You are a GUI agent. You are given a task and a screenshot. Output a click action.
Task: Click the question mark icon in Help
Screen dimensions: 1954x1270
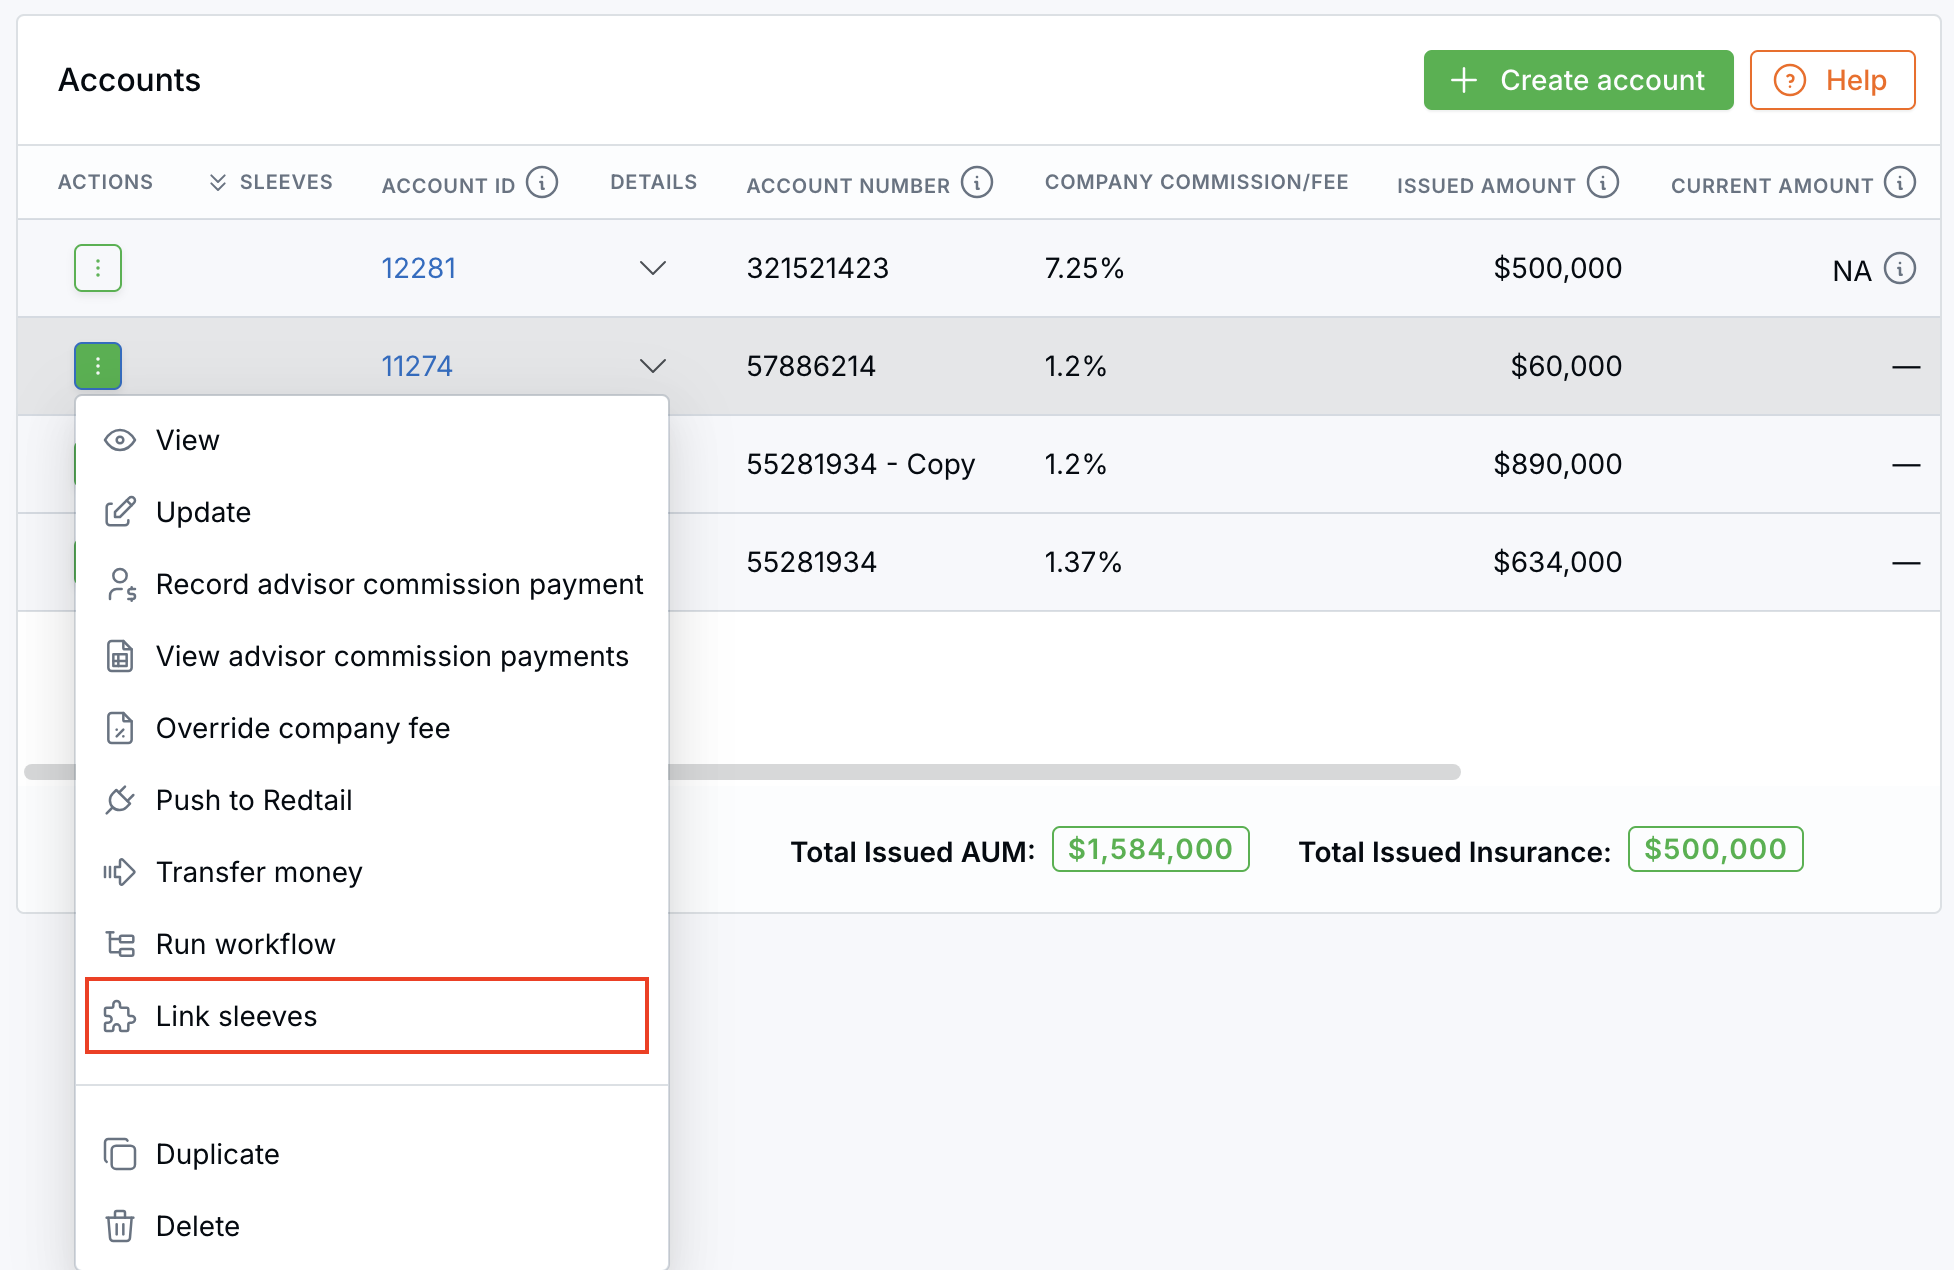(1790, 80)
